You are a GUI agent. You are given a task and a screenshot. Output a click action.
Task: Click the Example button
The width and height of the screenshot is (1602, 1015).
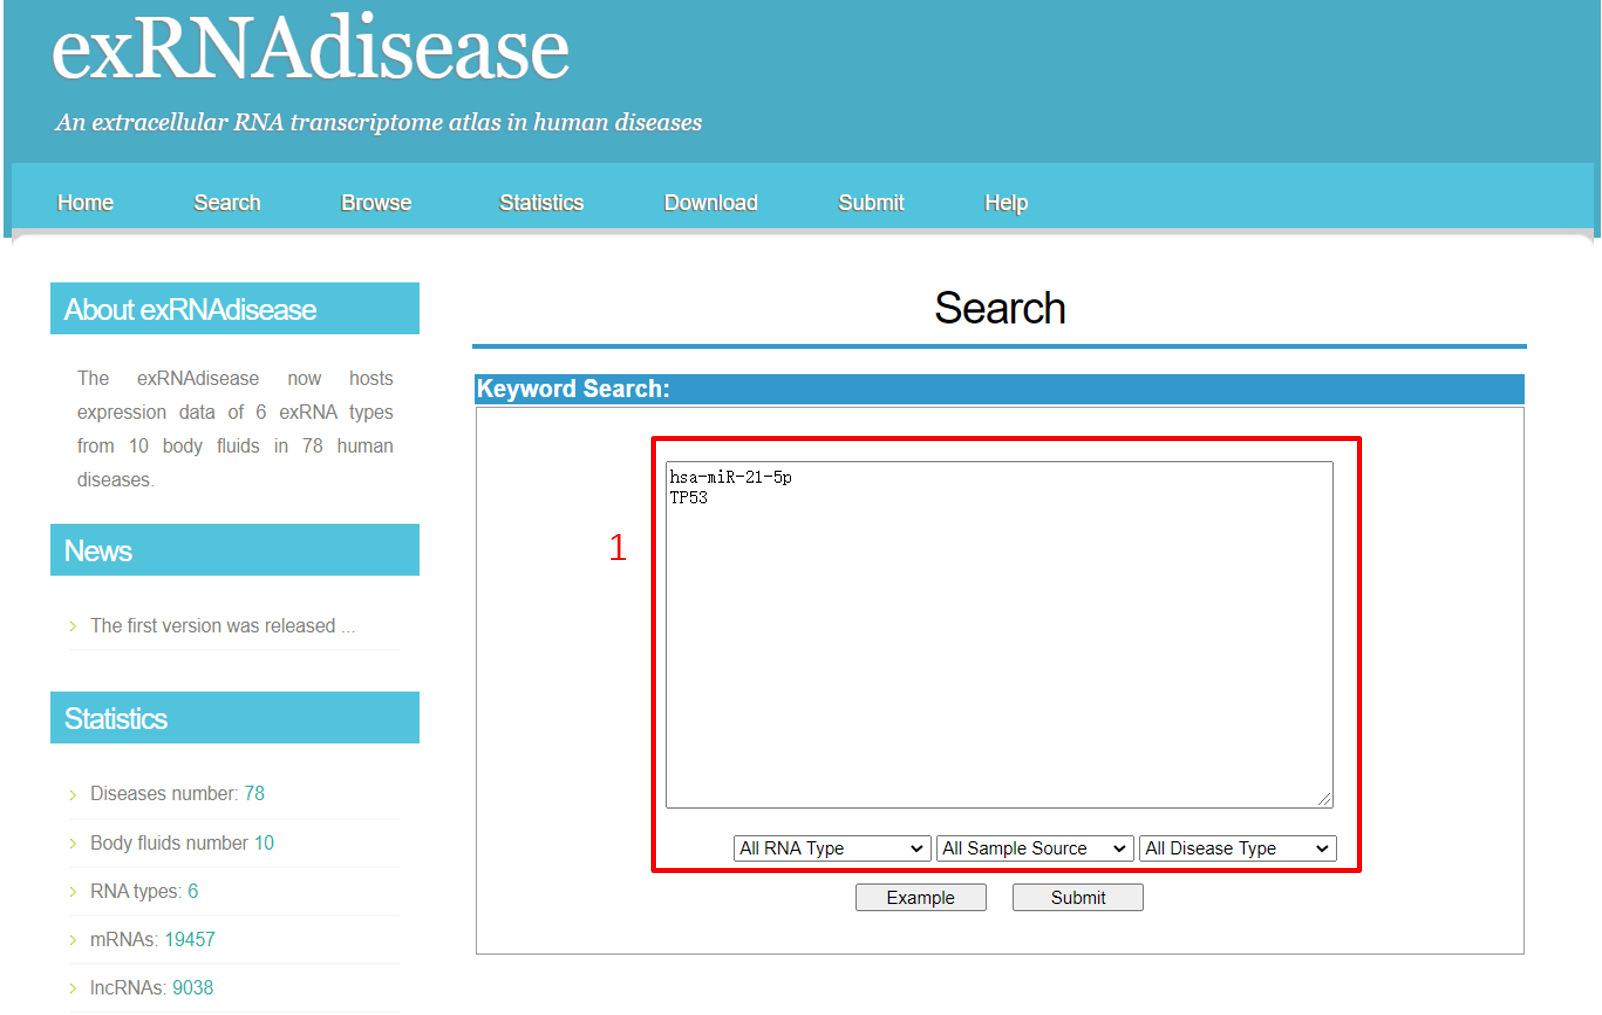coord(920,898)
